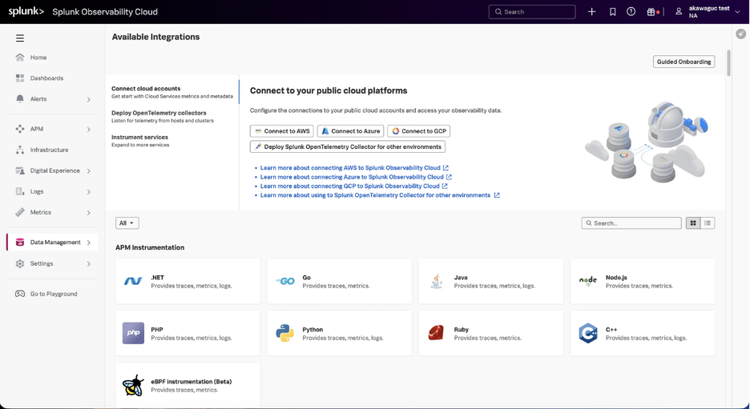Open Learn more about connecting GCP link

(x=354, y=186)
